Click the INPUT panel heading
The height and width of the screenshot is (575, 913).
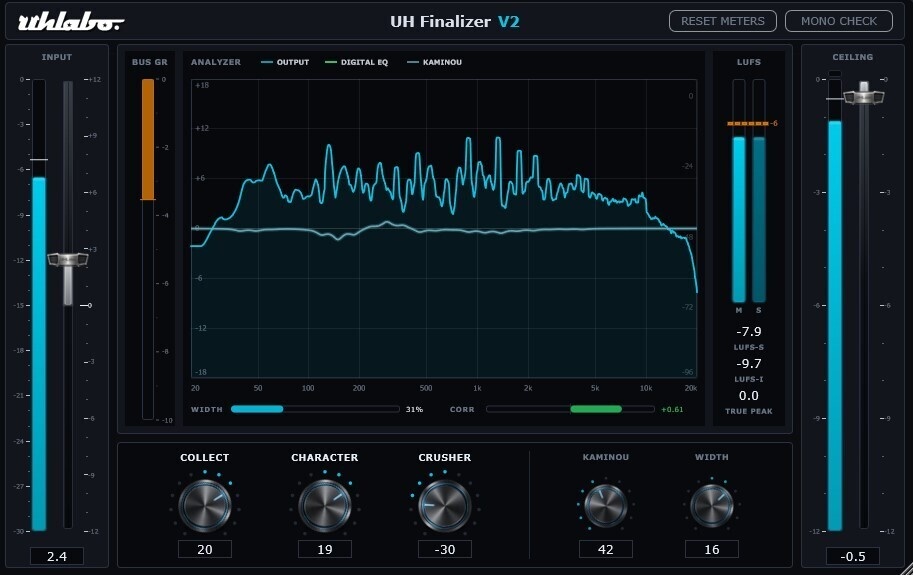click(x=56, y=57)
